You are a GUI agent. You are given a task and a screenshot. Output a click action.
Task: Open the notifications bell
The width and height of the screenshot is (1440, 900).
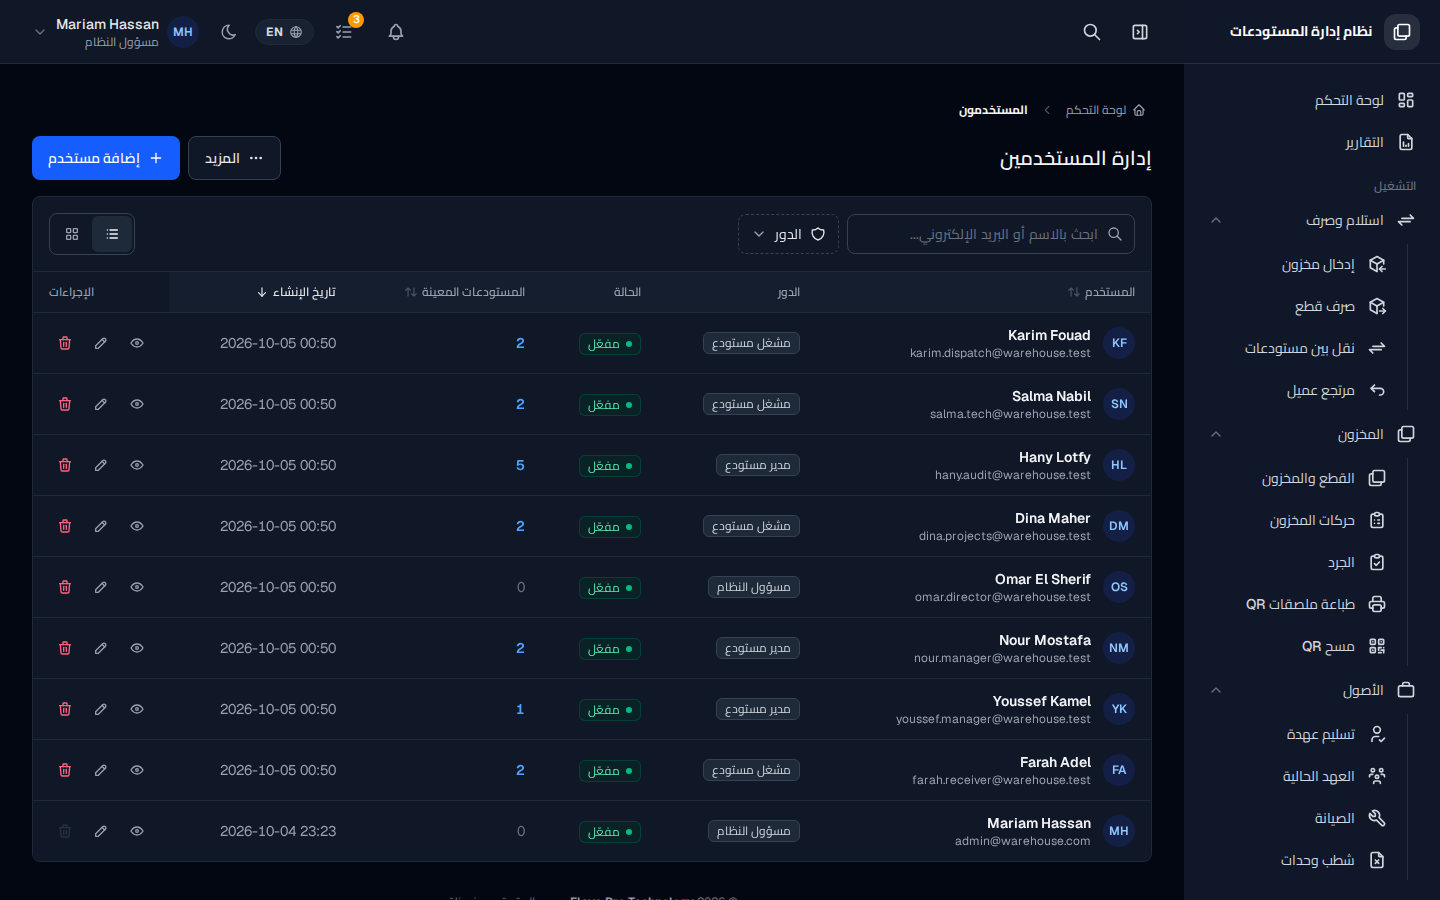396,32
